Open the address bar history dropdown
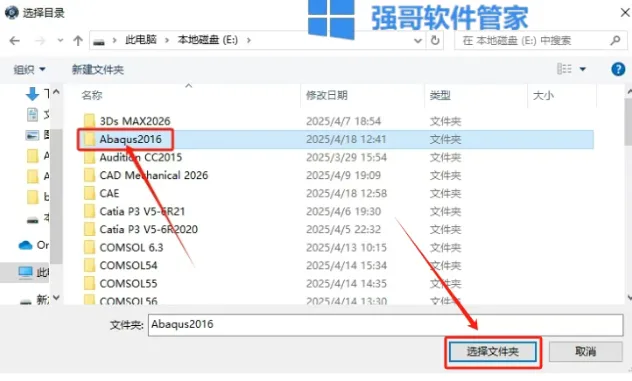 (418, 41)
